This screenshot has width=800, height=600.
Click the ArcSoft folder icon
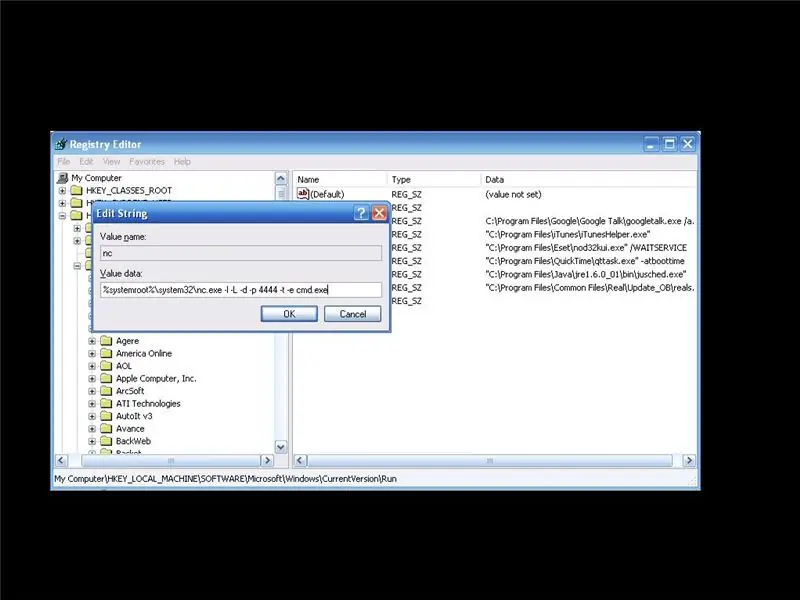[x=106, y=391]
